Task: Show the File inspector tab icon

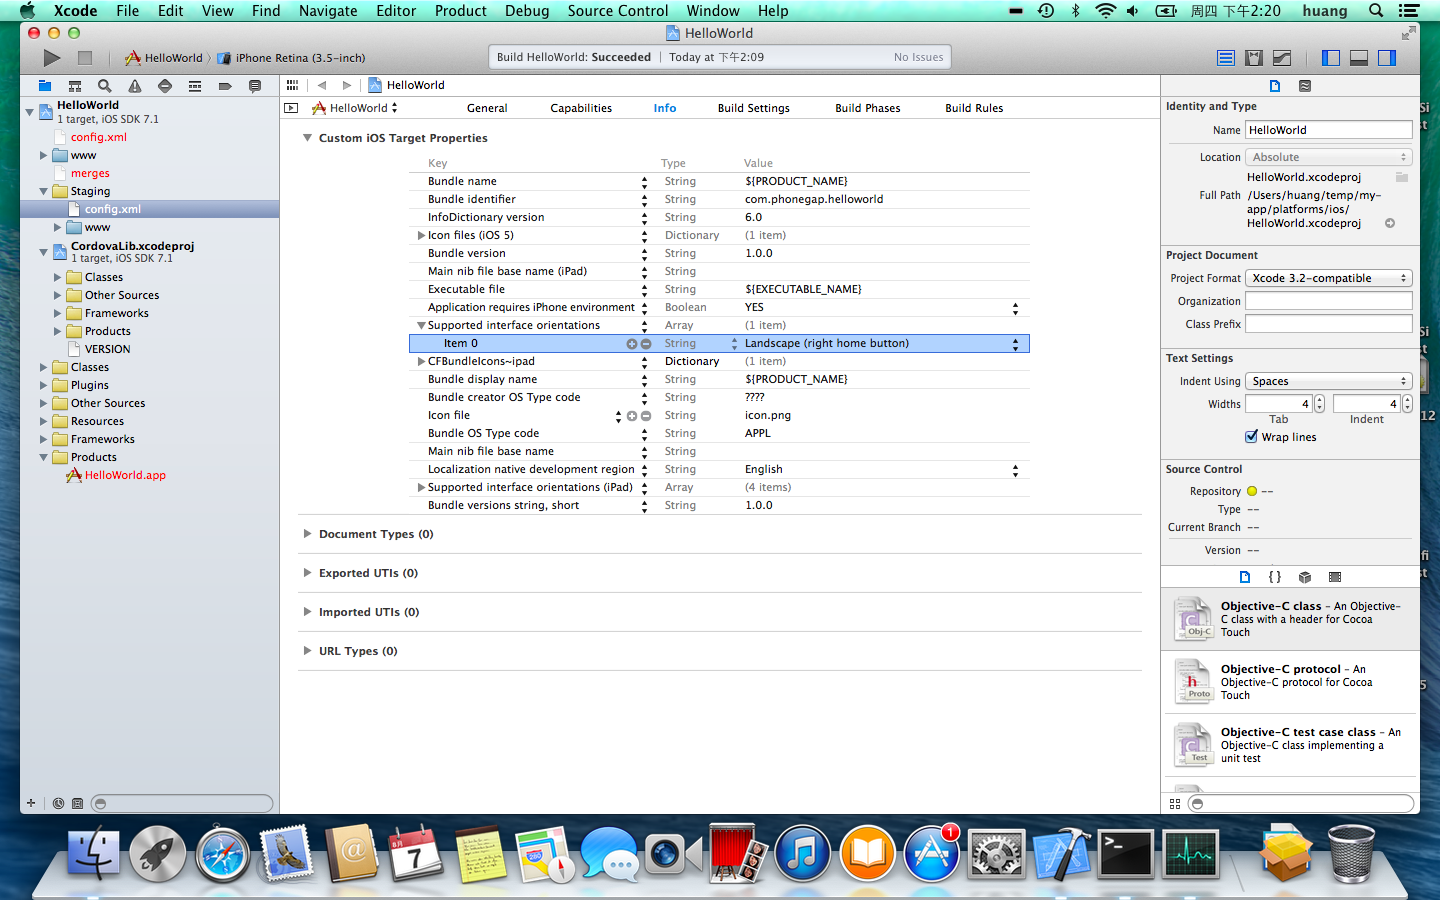Action: (1275, 86)
